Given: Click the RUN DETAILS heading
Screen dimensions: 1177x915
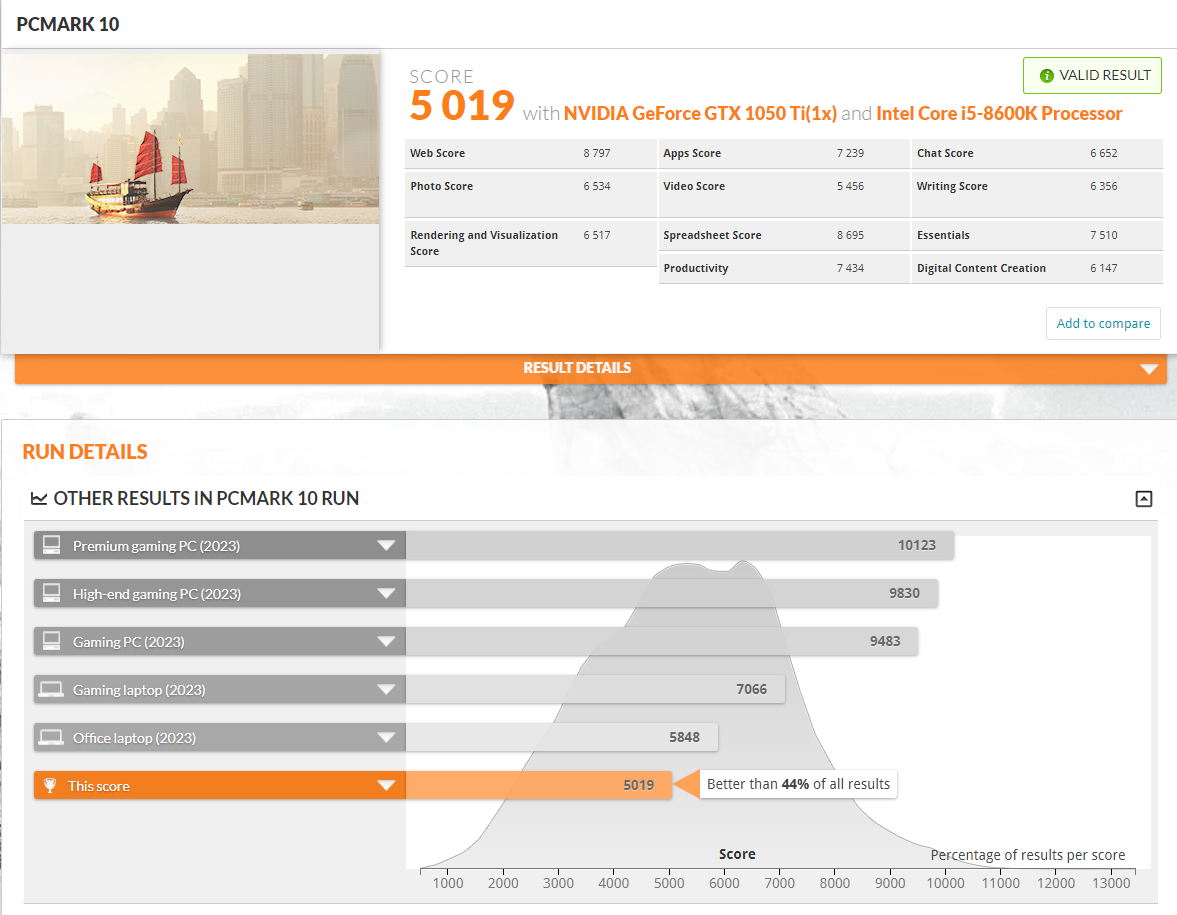Looking at the screenshot, I should (85, 452).
